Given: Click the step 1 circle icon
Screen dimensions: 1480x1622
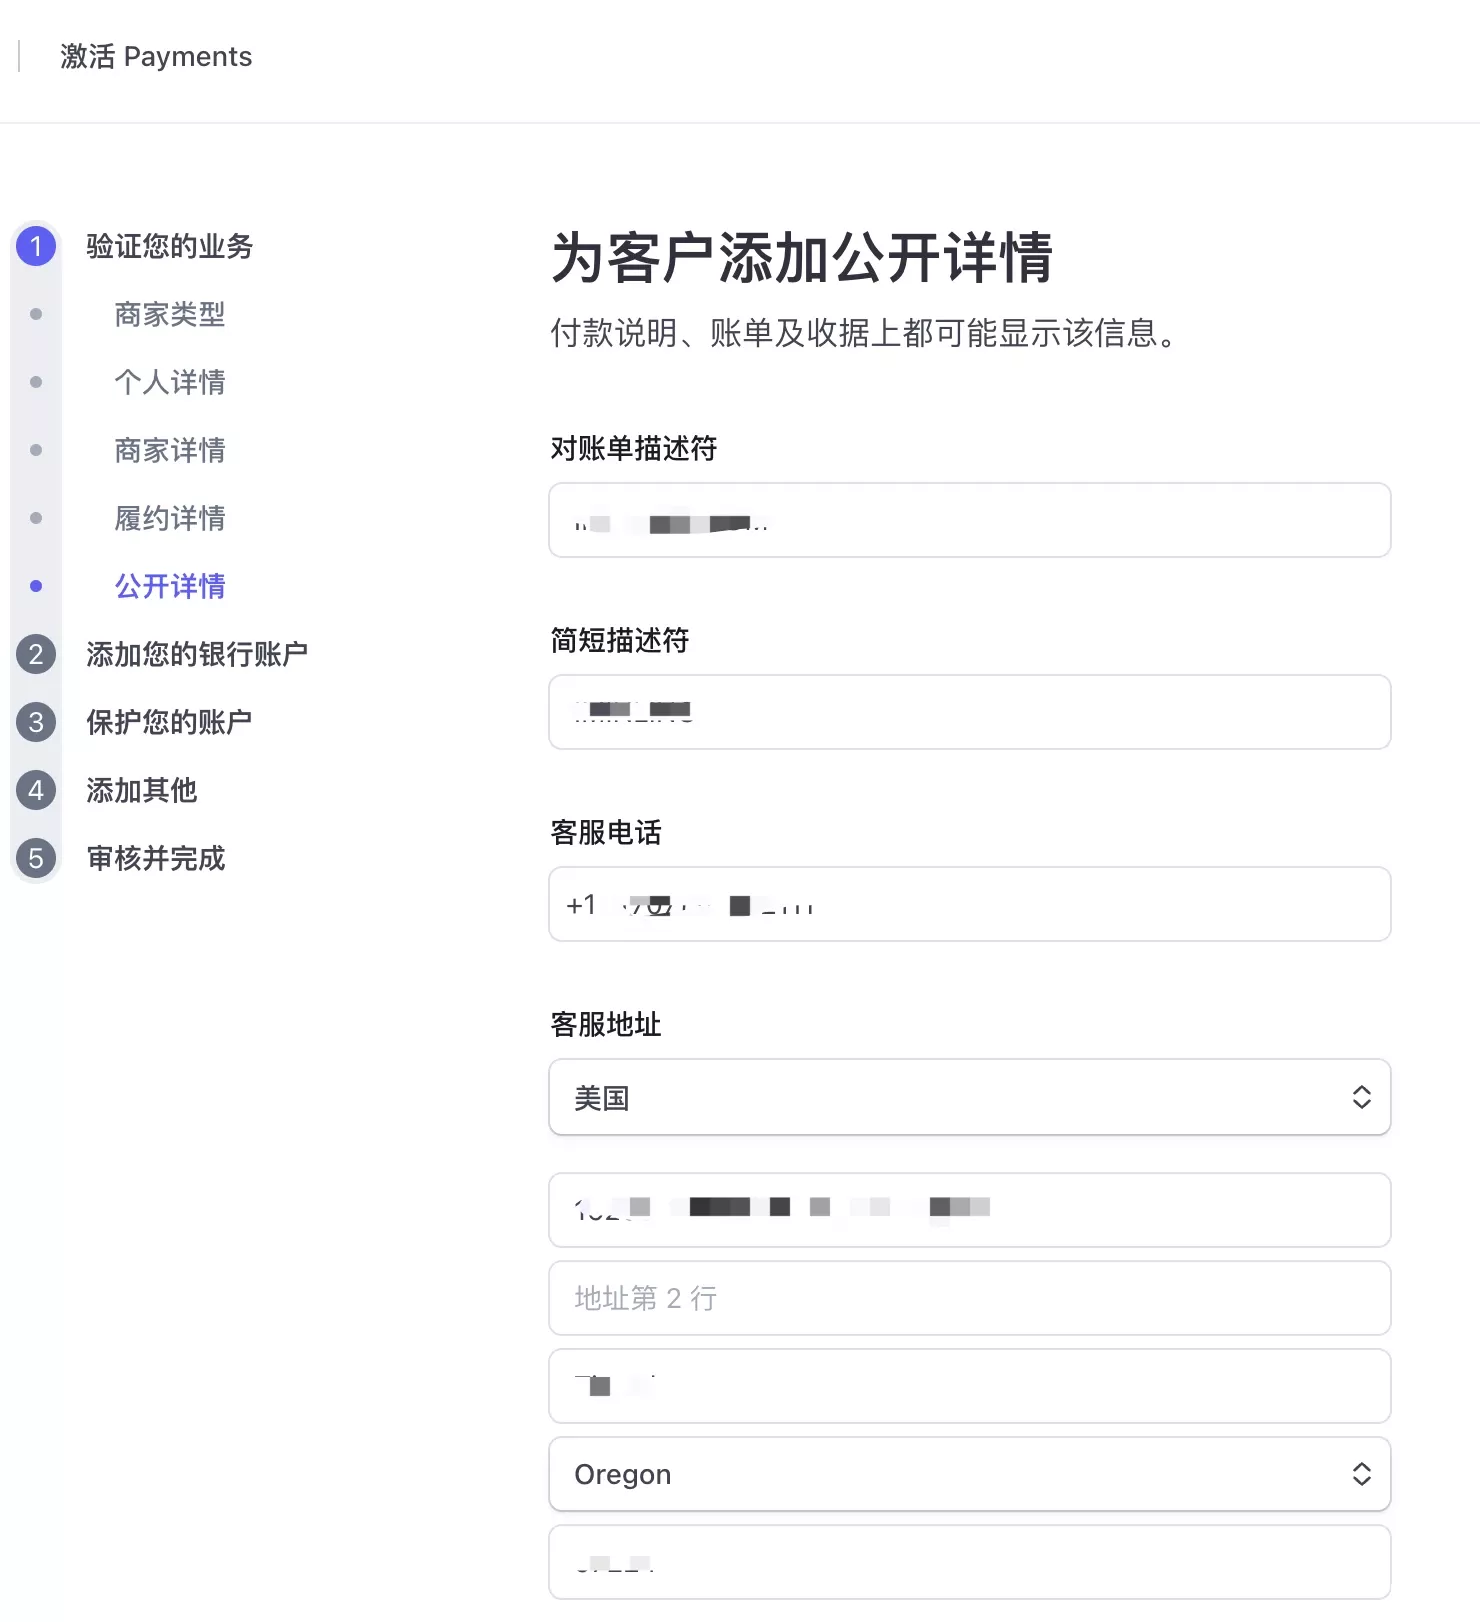Looking at the screenshot, I should (x=36, y=246).
